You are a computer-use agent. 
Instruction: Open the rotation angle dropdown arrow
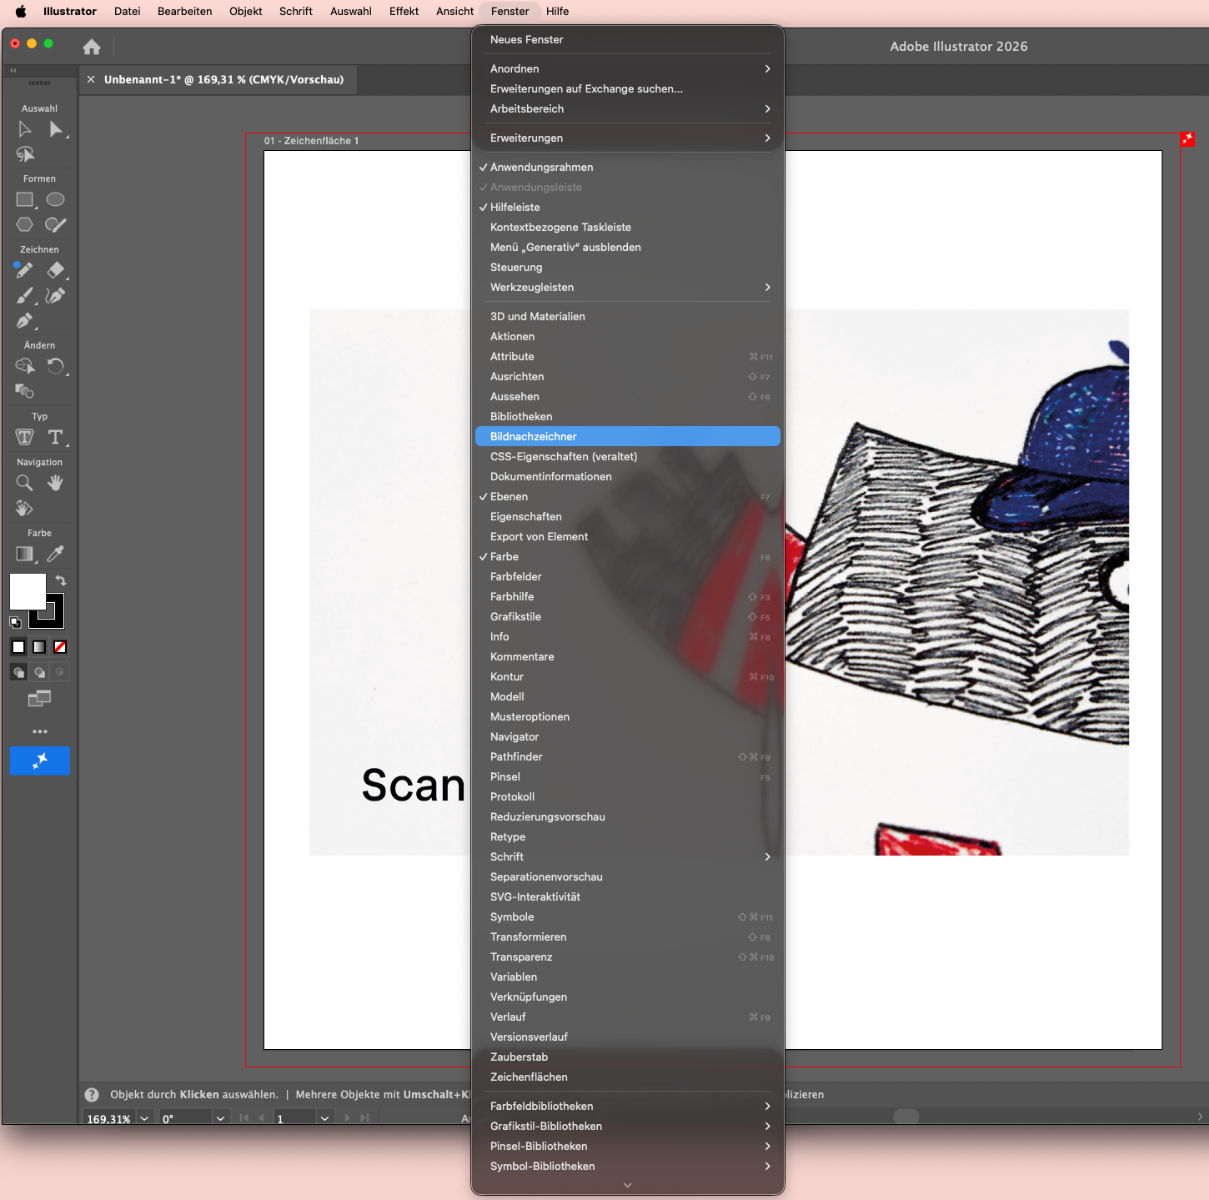(x=220, y=1118)
